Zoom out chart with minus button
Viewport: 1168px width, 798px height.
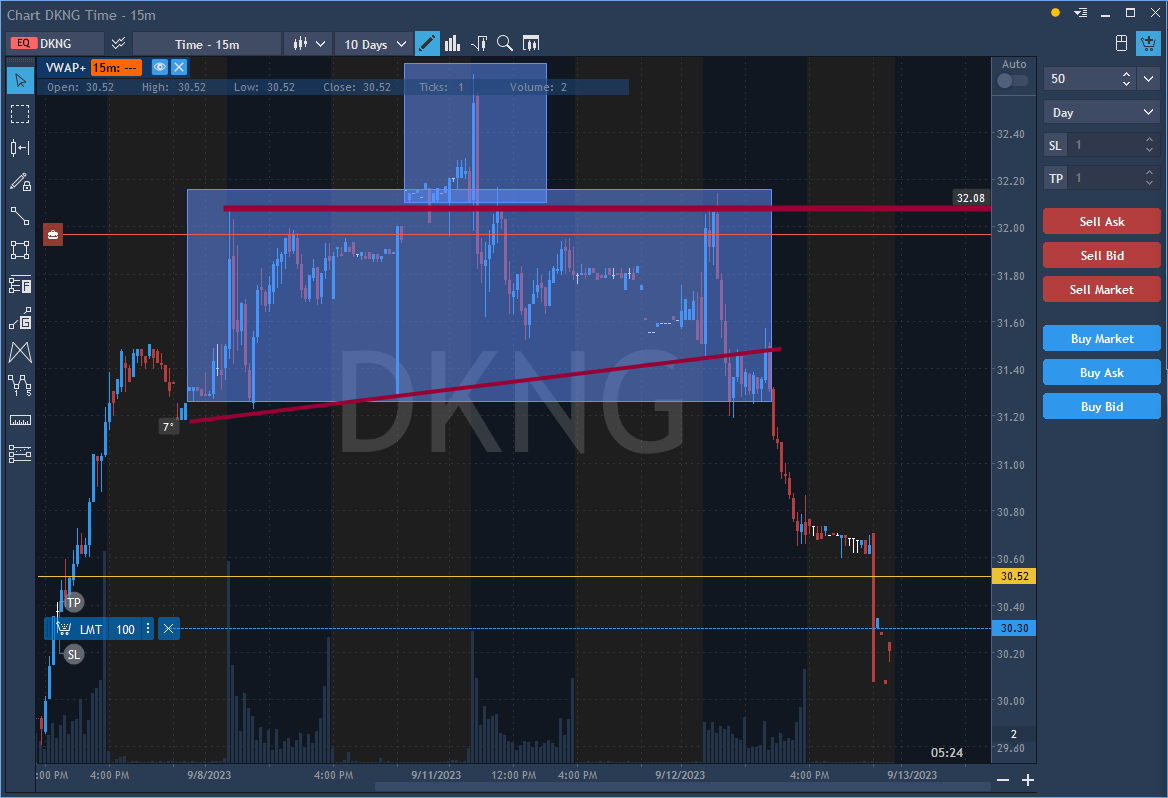pyautogui.click(x=1003, y=780)
